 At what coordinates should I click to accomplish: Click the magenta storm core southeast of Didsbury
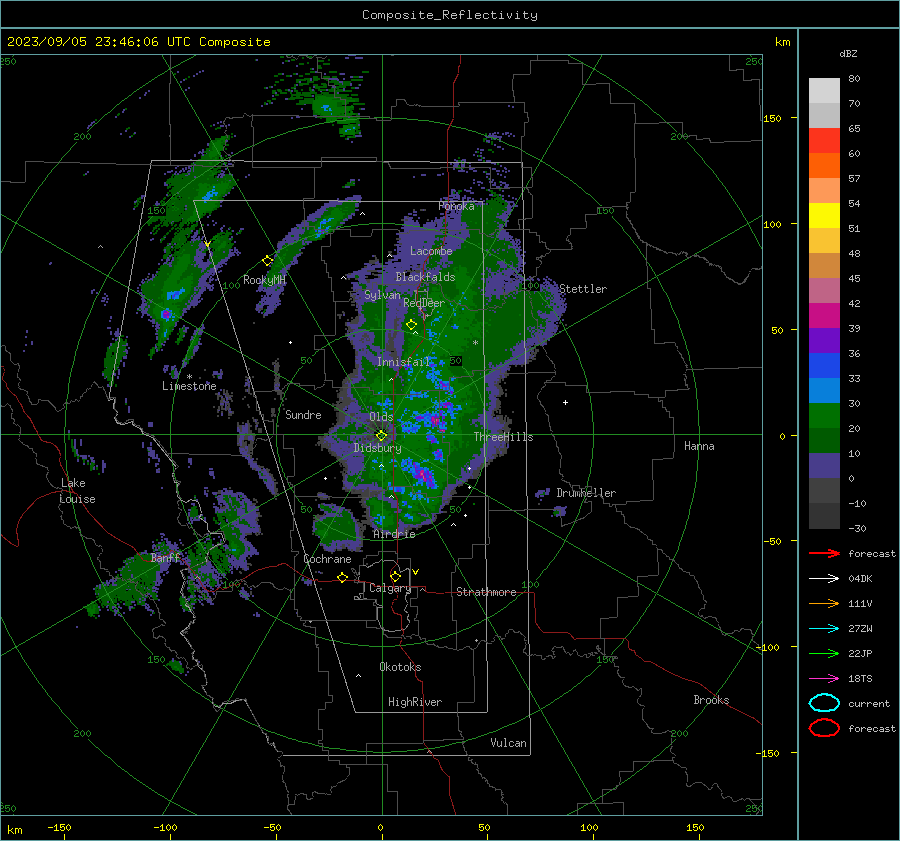point(424,474)
